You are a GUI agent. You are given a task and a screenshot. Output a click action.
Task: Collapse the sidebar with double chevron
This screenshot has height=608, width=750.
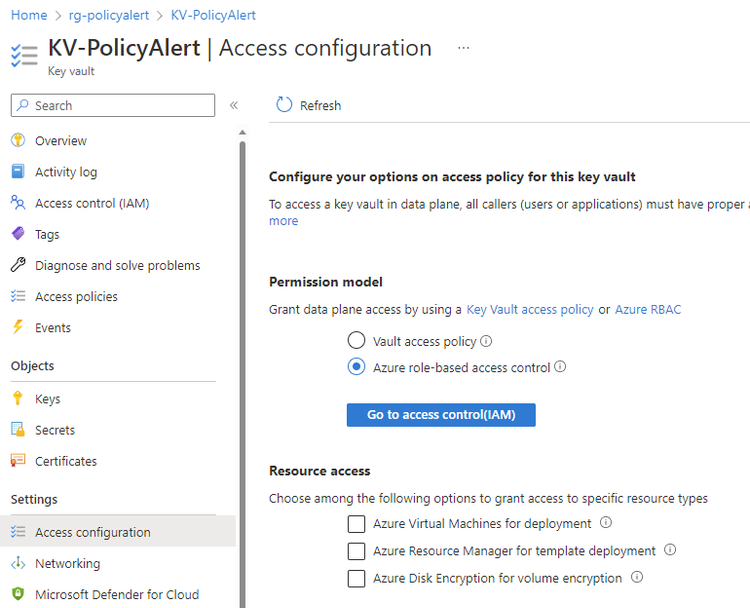click(233, 105)
